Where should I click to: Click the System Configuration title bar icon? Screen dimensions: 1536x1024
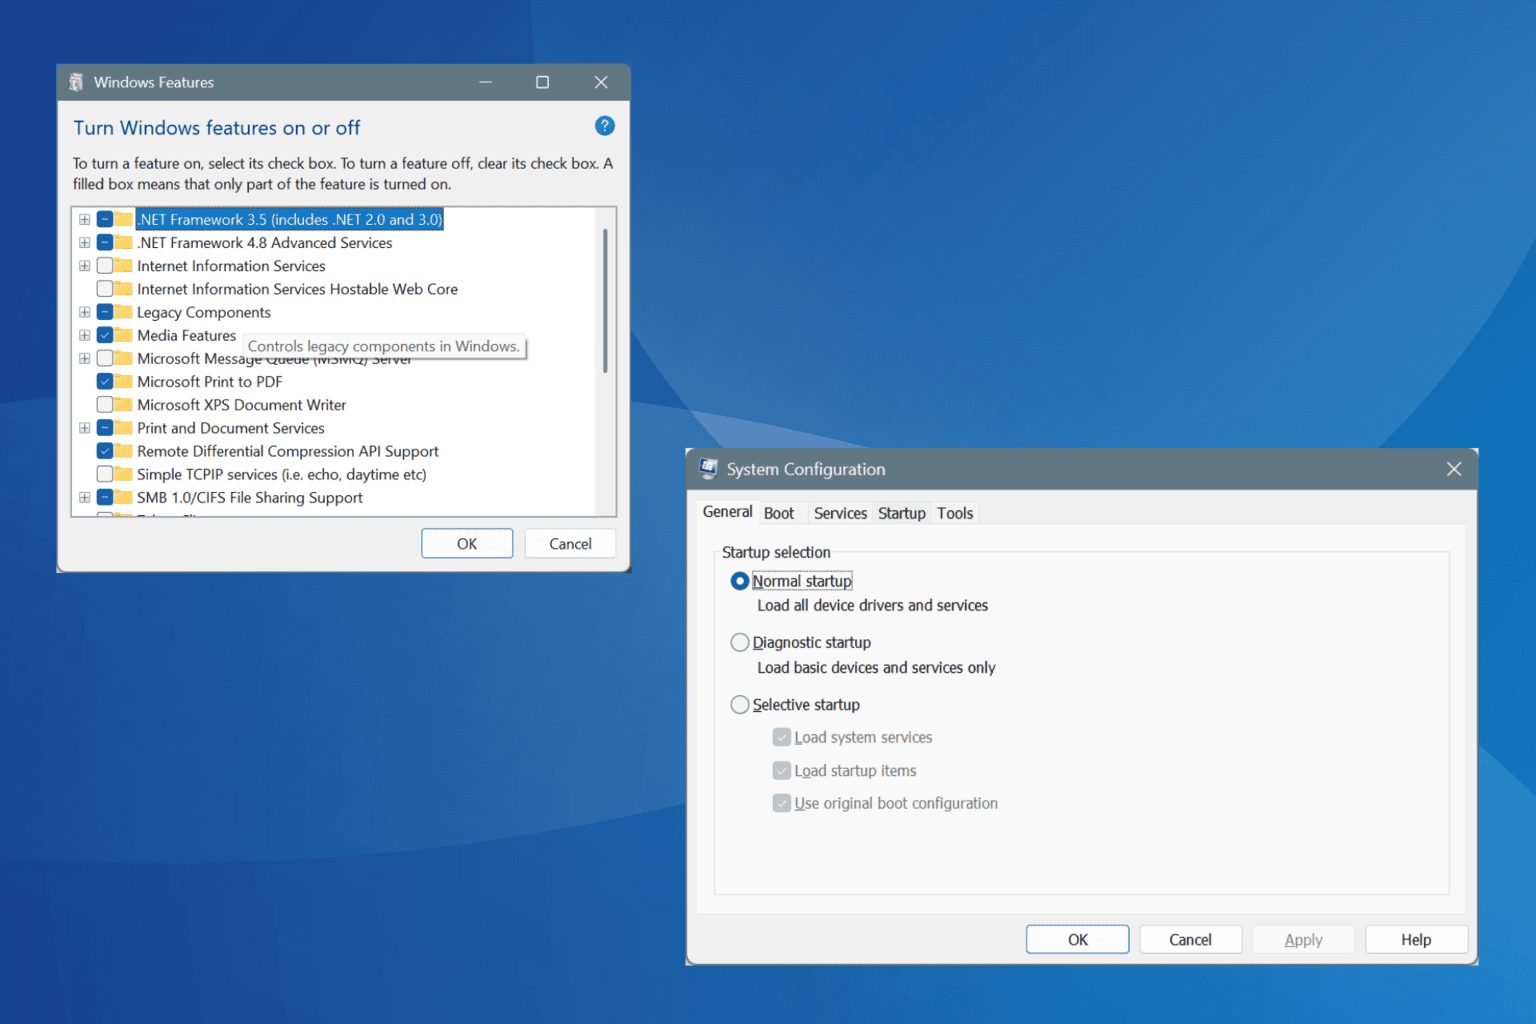[709, 469]
